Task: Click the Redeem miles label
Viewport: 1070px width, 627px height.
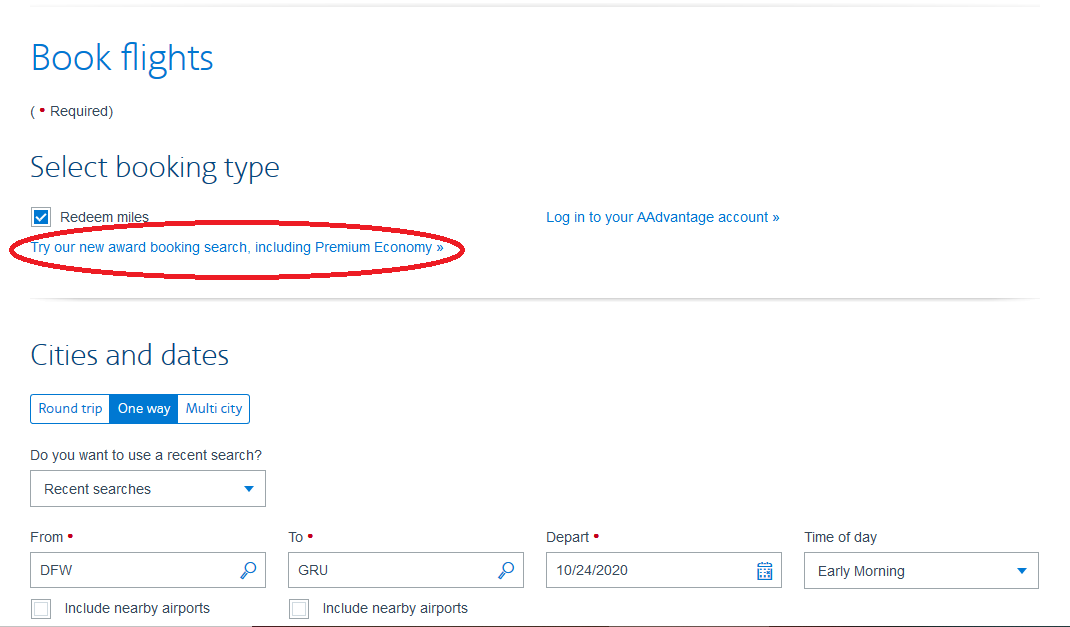Action: tap(104, 217)
